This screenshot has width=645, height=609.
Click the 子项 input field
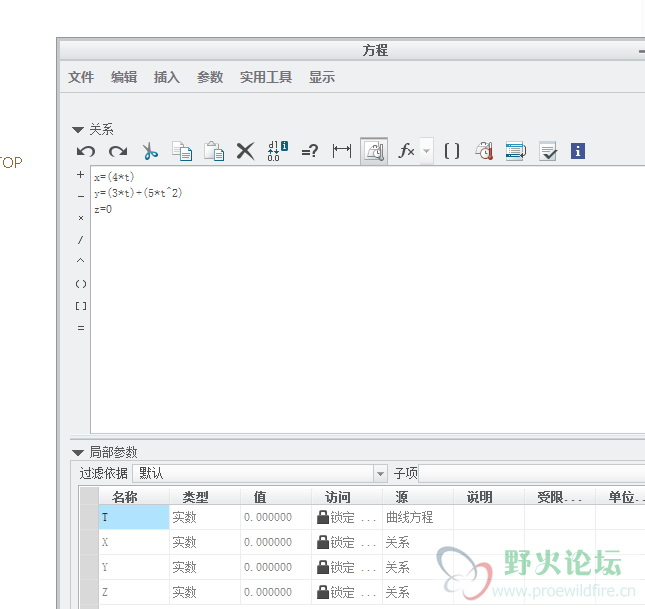click(531, 474)
